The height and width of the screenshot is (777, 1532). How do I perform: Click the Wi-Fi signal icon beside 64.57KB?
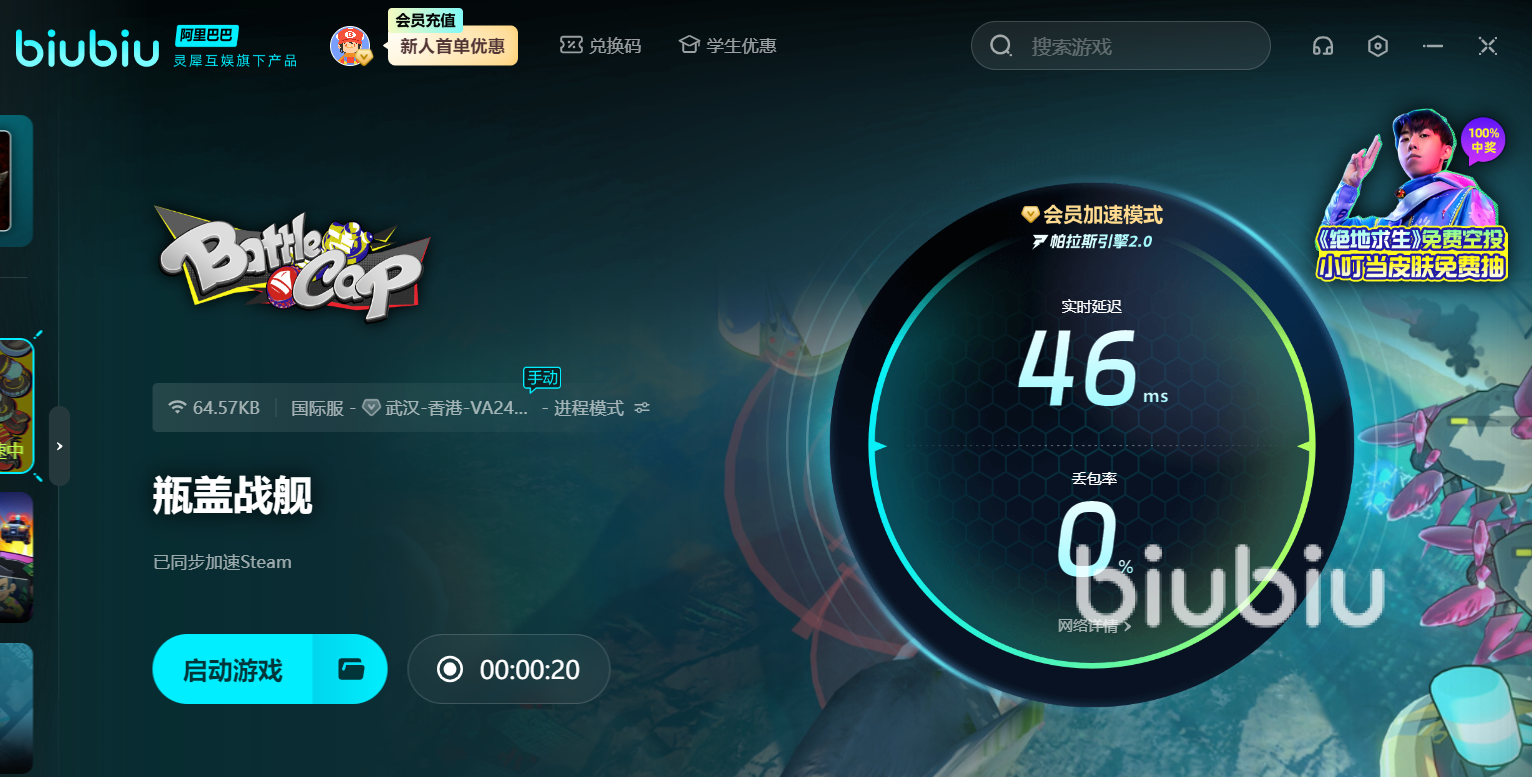tap(178, 407)
